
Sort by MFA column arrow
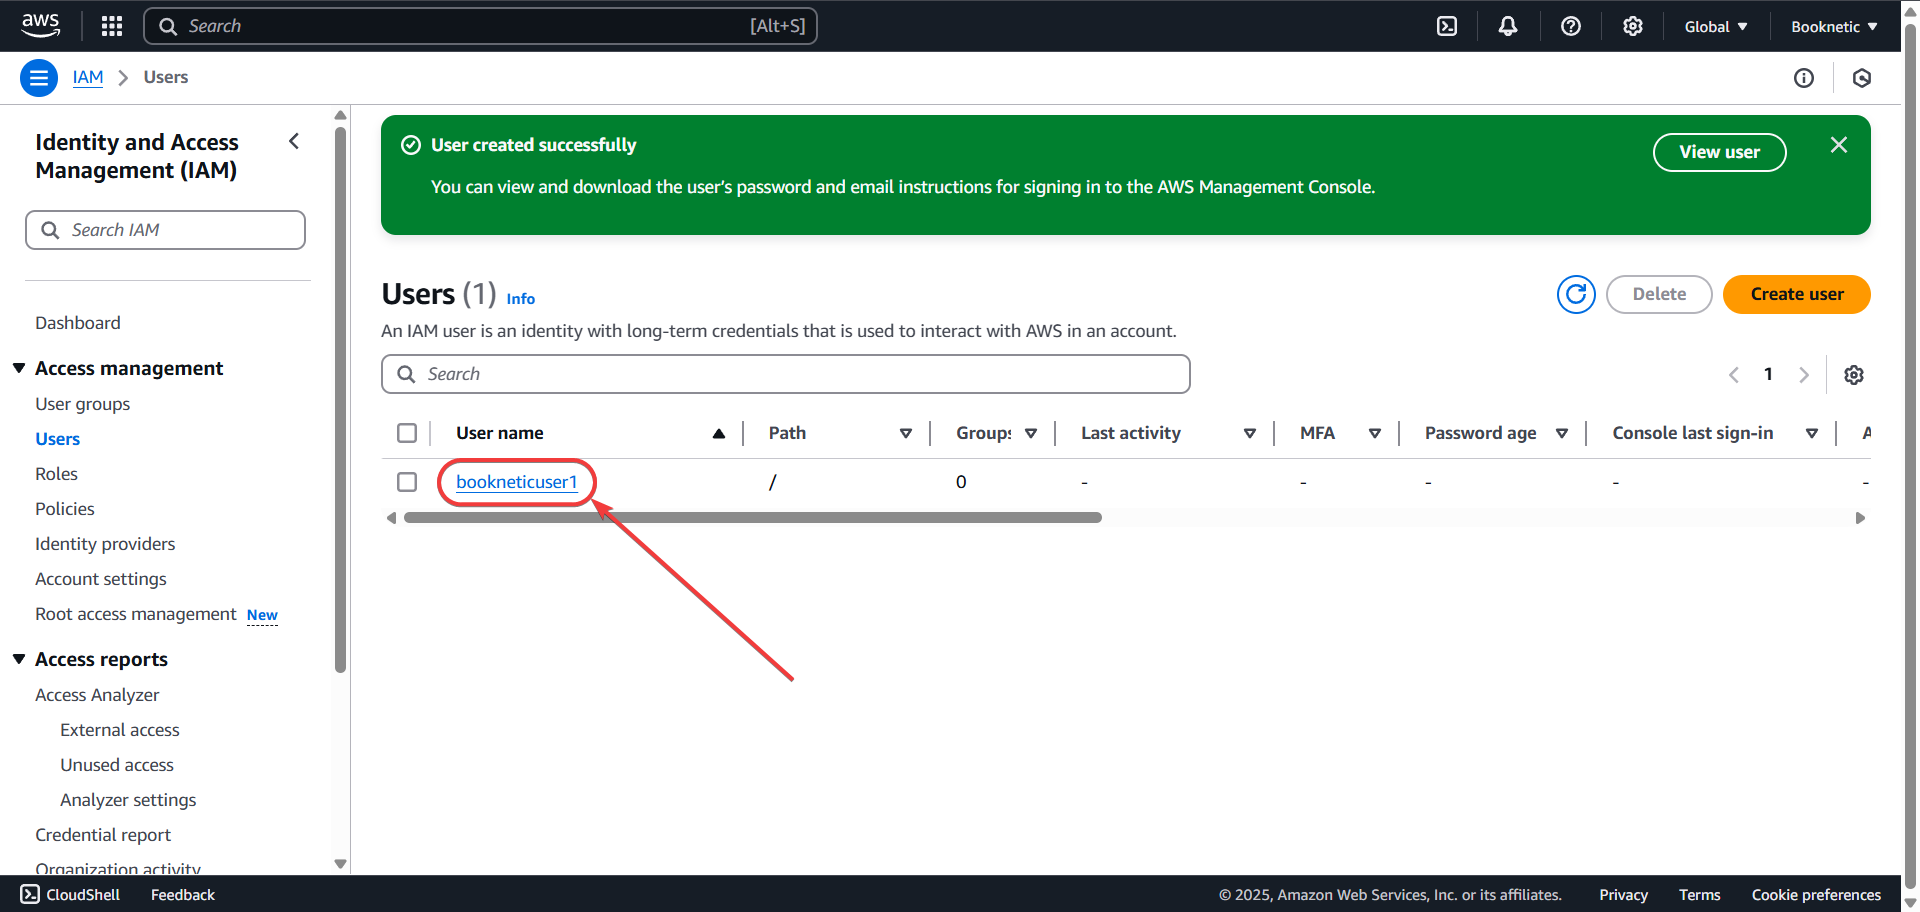1375,433
